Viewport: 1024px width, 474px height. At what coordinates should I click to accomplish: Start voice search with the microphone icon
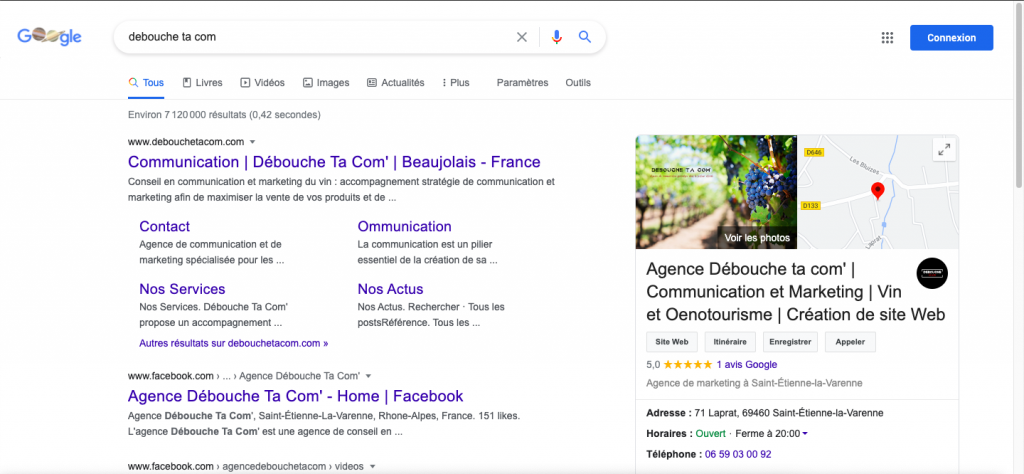pos(556,37)
